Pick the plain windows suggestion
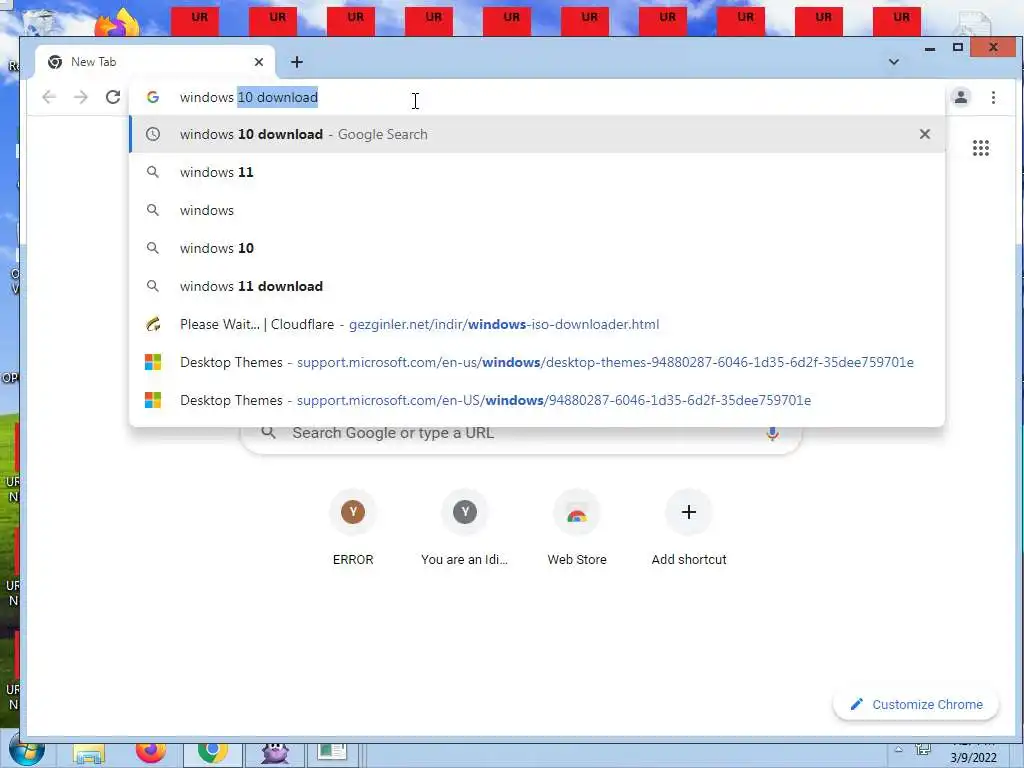 coord(537,210)
